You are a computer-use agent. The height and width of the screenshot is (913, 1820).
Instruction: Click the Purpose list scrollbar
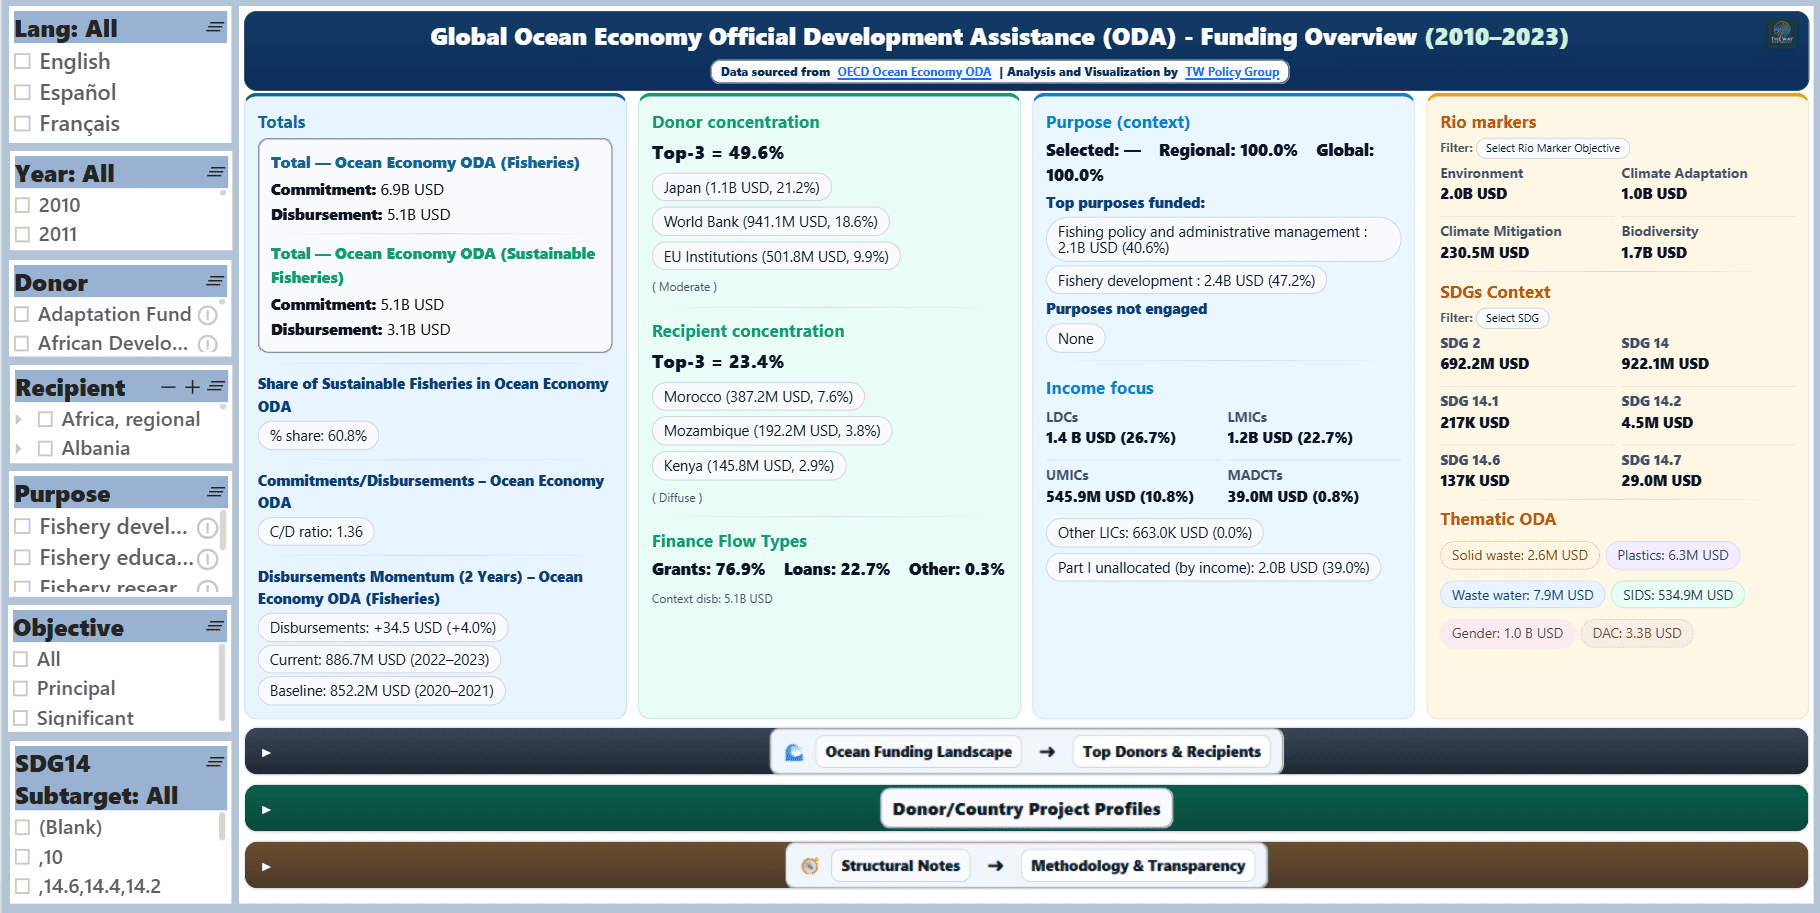(x=223, y=531)
